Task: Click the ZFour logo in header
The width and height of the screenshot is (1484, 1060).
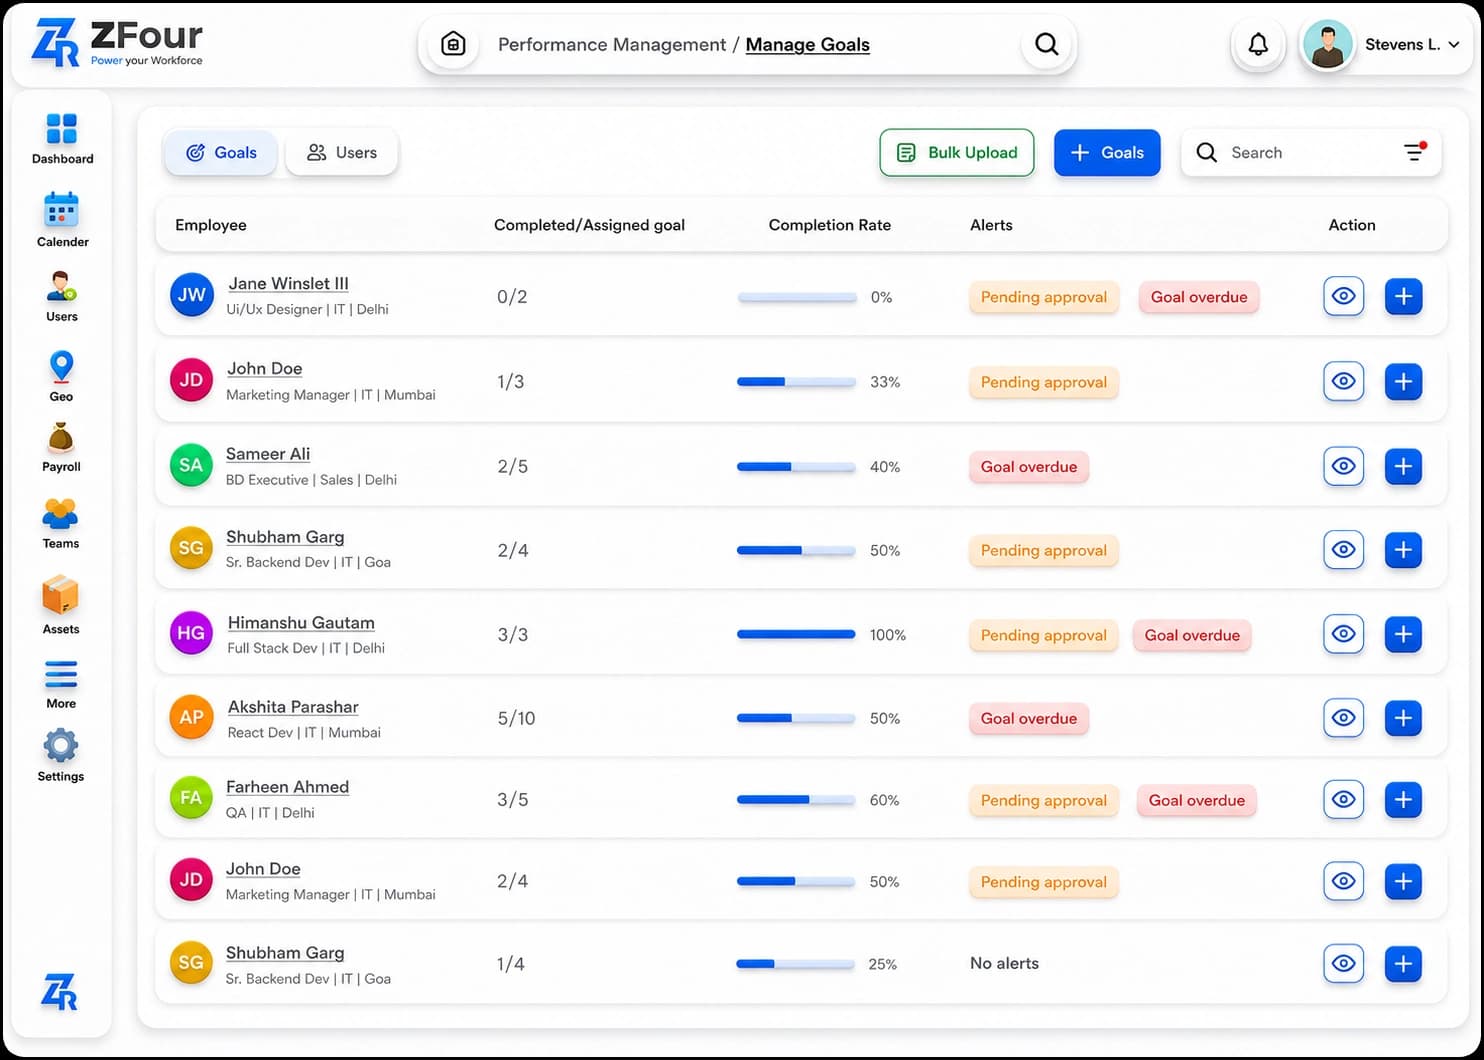Action: pyautogui.click(x=117, y=44)
